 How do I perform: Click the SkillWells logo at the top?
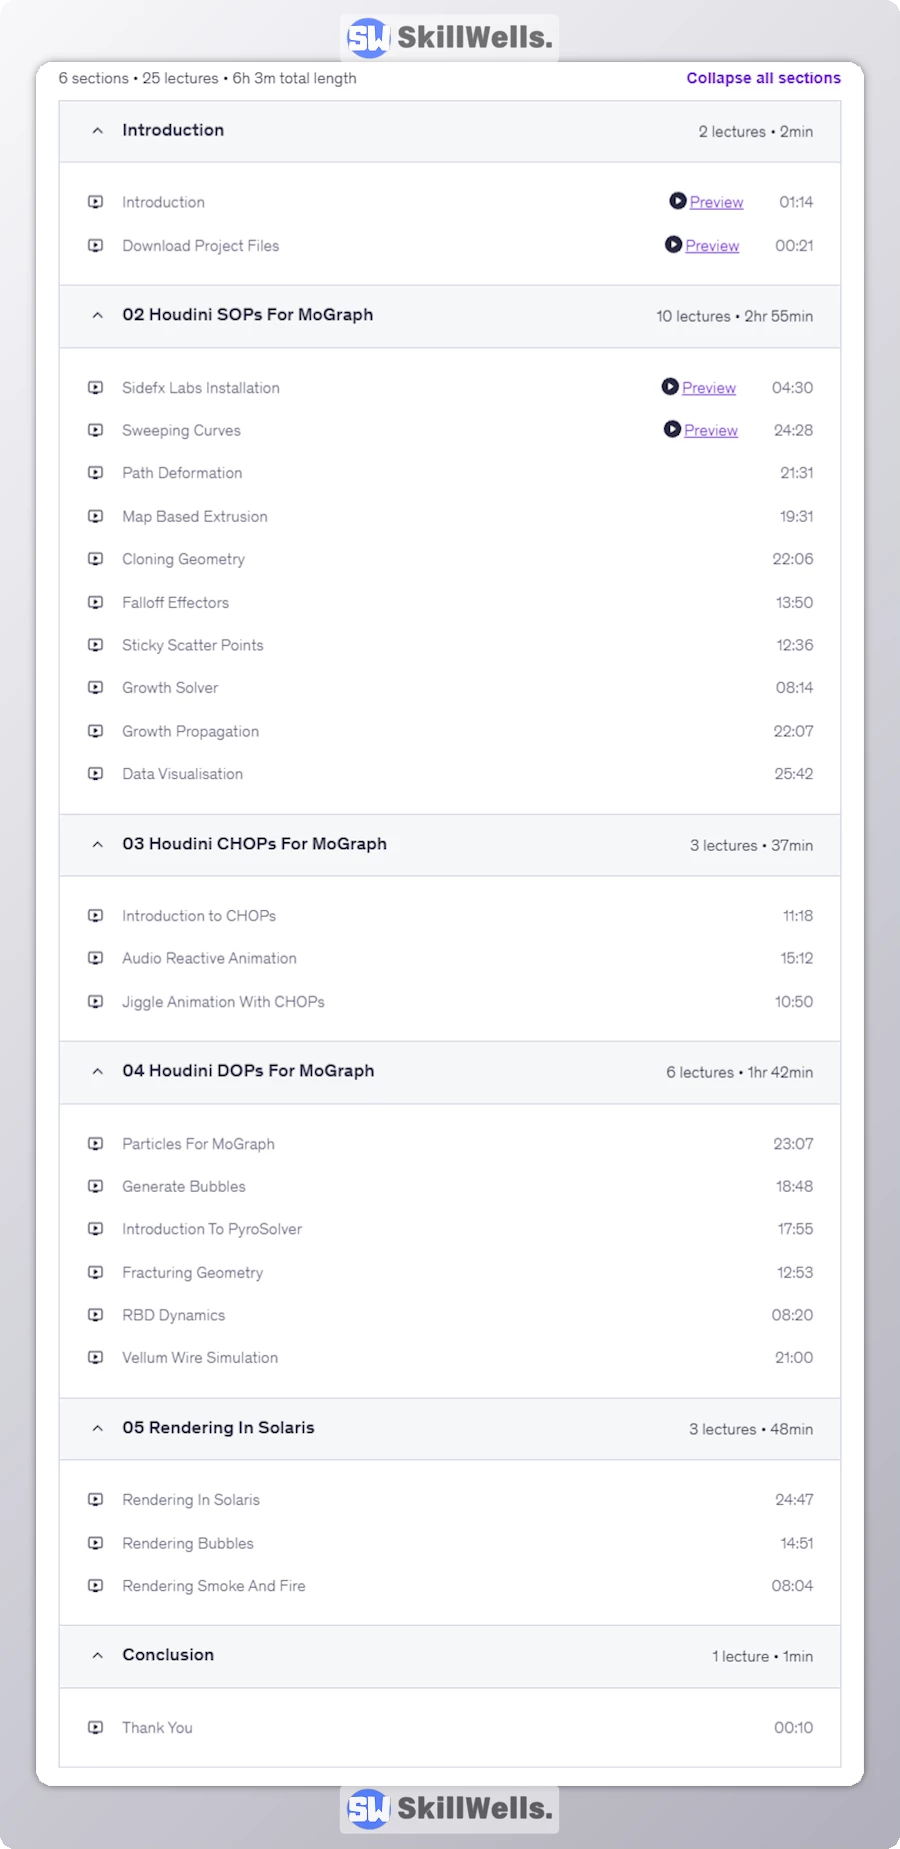tap(449, 38)
